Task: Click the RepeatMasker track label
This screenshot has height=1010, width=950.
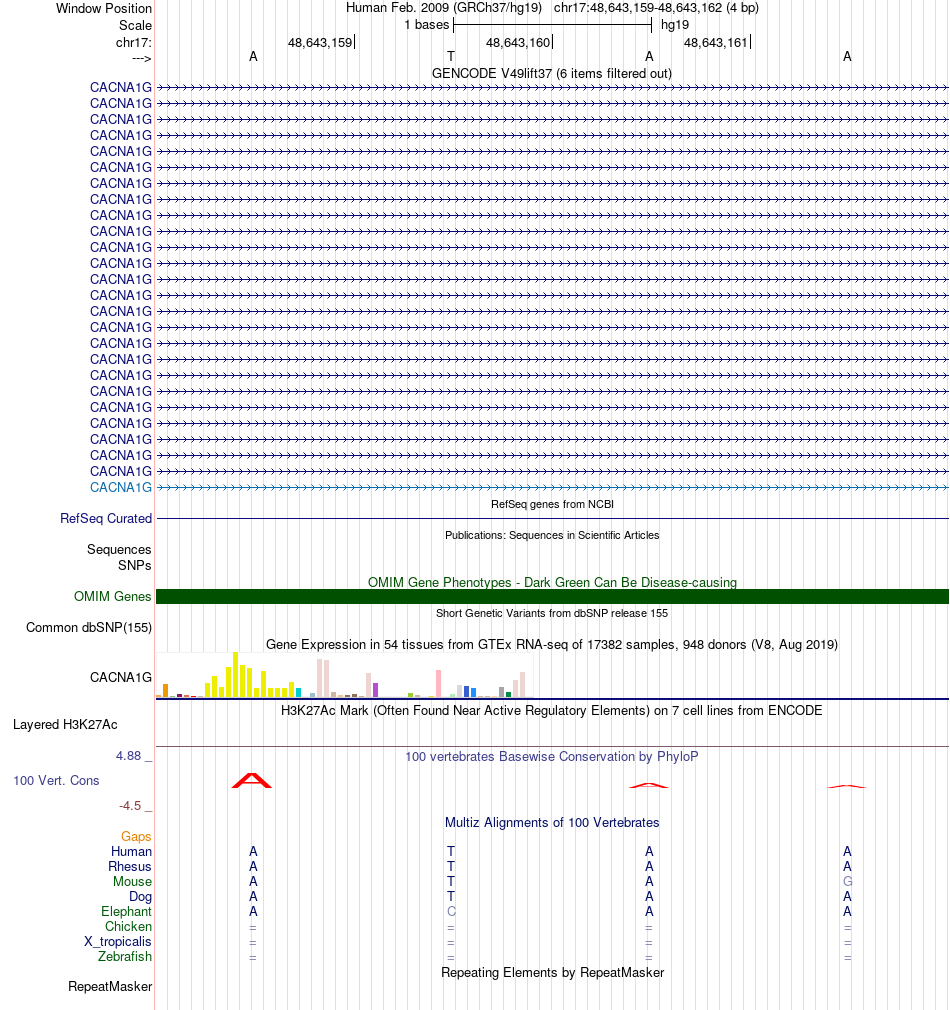Action: coord(110,987)
